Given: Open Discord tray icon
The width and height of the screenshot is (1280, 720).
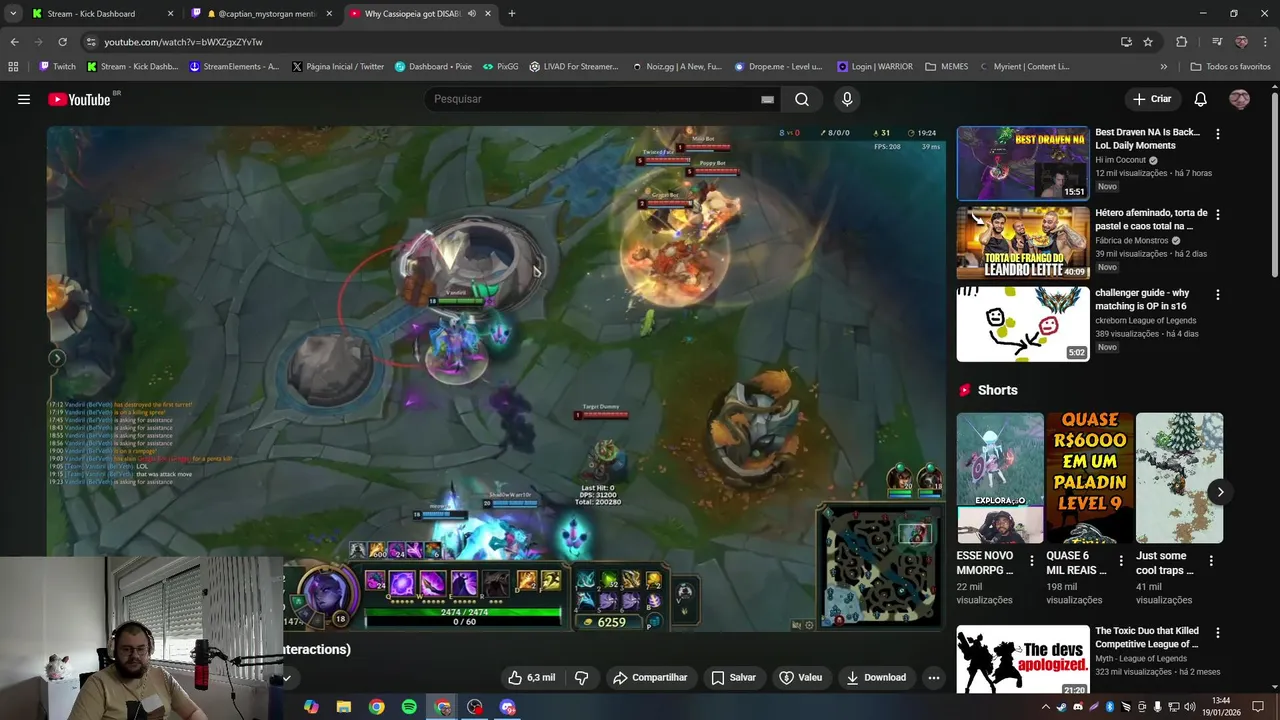Looking at the screenshot, I should 1078,707.
